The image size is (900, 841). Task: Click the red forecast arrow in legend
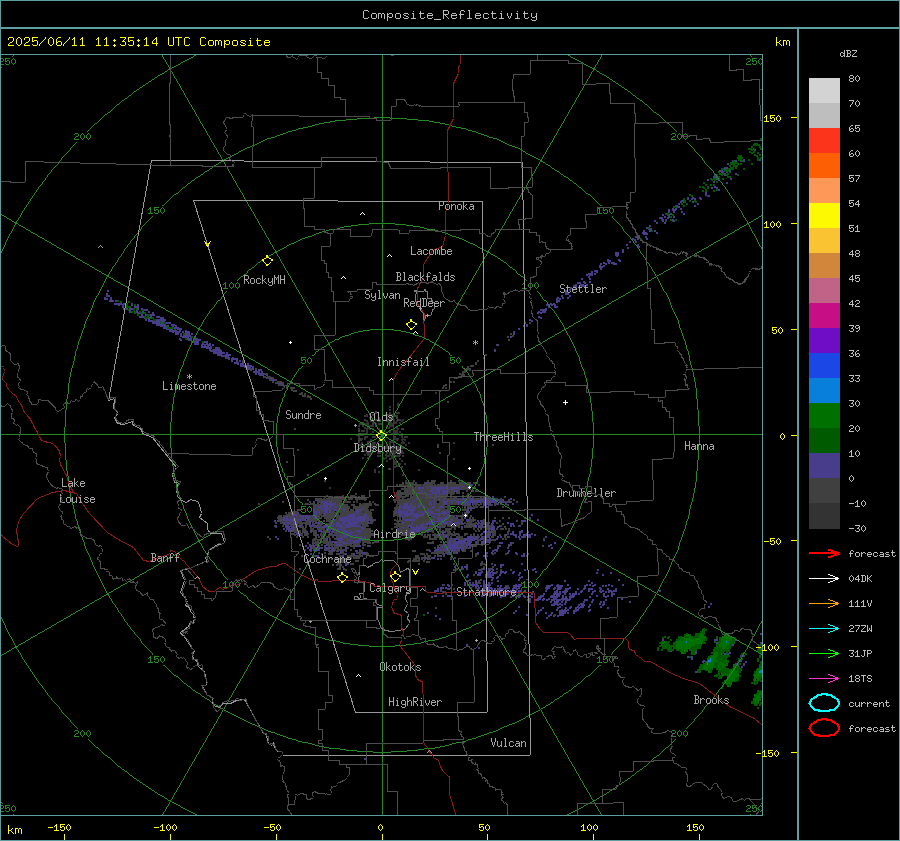[x=824, y=553]
